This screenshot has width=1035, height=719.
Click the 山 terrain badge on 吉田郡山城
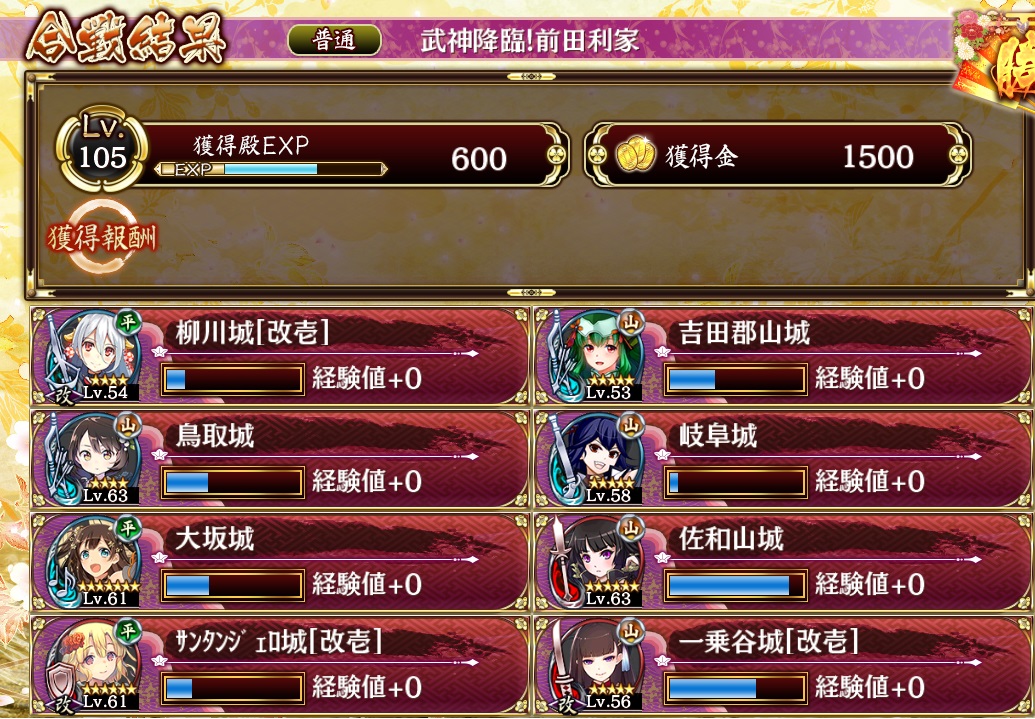(631, 322)
